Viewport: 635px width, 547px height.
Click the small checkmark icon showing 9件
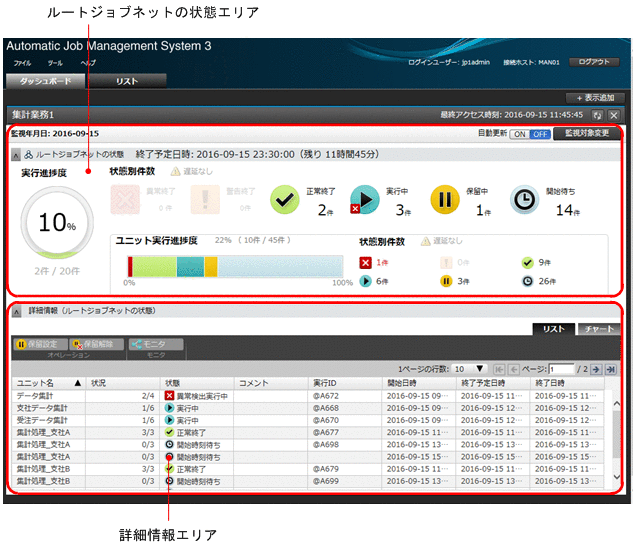[527, 262]
